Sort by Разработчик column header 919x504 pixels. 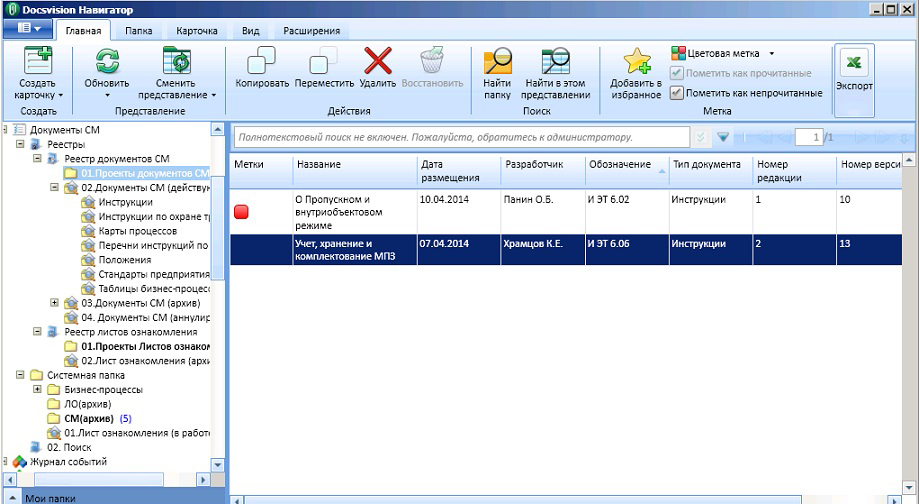pos(543,171)
